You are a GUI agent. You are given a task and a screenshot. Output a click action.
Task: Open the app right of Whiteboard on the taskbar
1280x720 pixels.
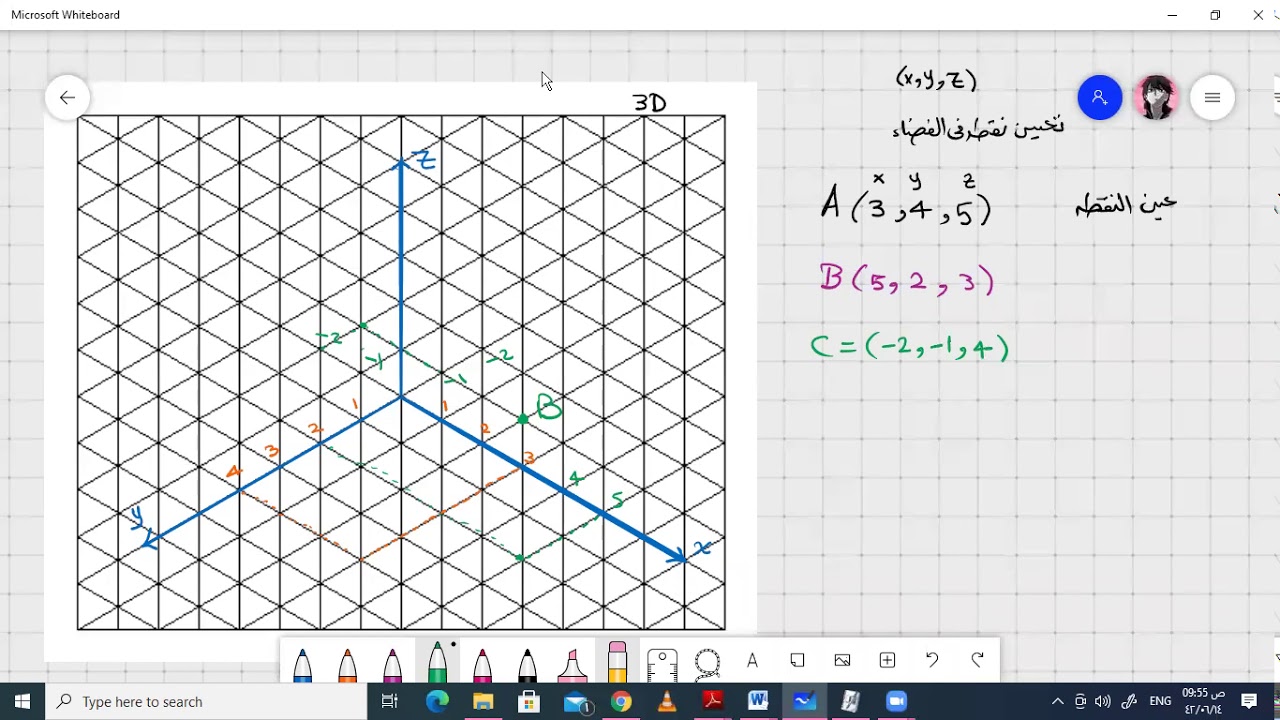pos(850,701)
